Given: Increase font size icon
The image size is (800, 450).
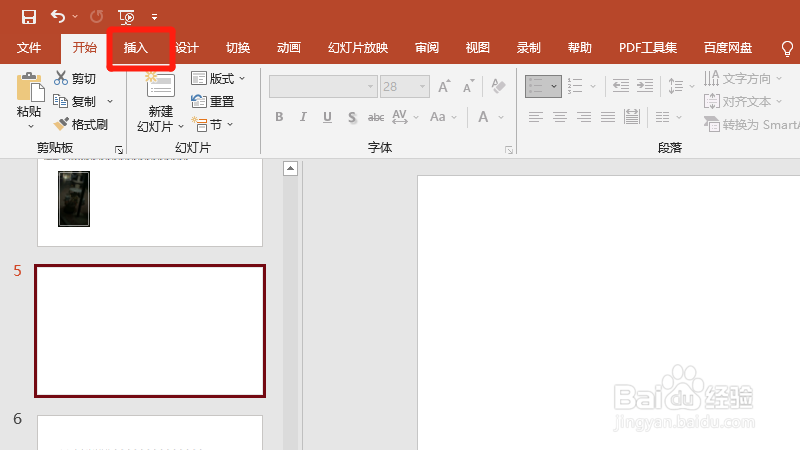Looking at the screenshot, I should click(x=444, y=86).
